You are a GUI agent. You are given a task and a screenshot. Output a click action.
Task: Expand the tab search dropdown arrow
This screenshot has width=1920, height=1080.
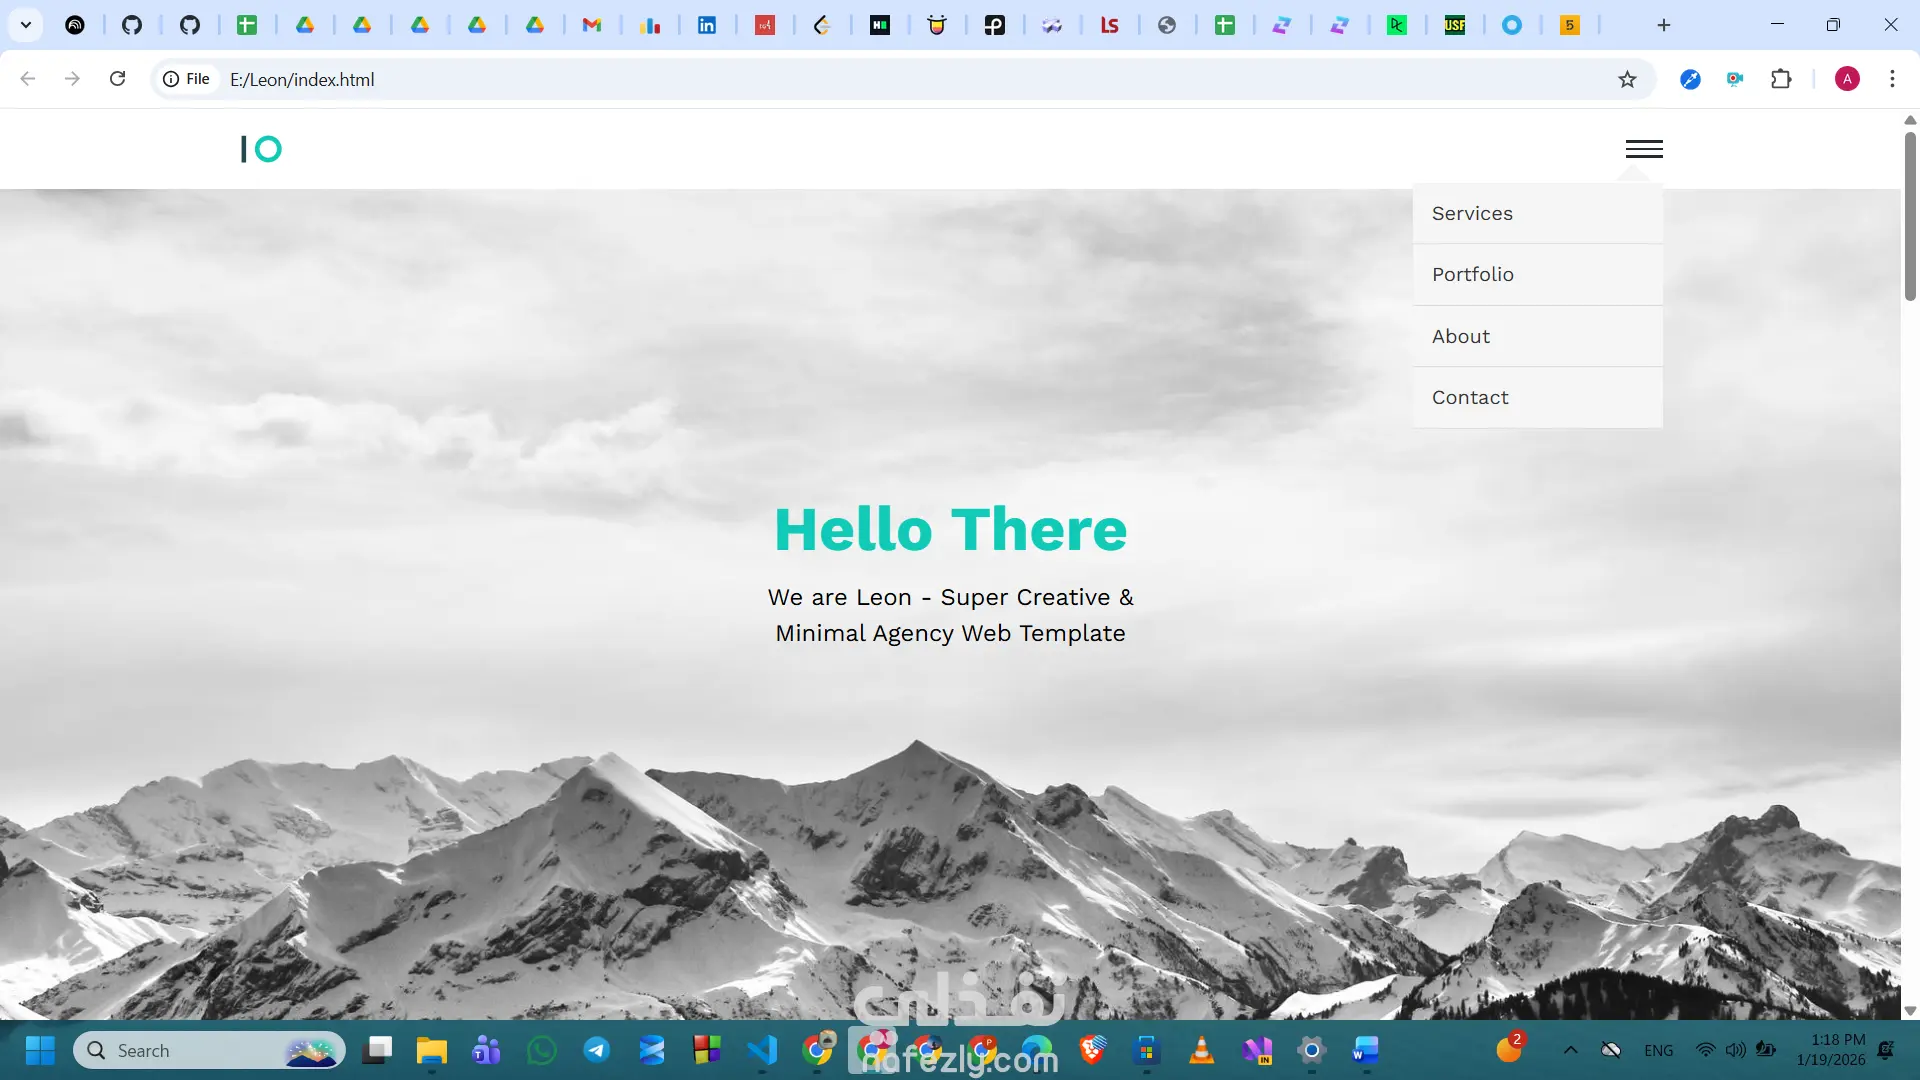click(26, 25)
